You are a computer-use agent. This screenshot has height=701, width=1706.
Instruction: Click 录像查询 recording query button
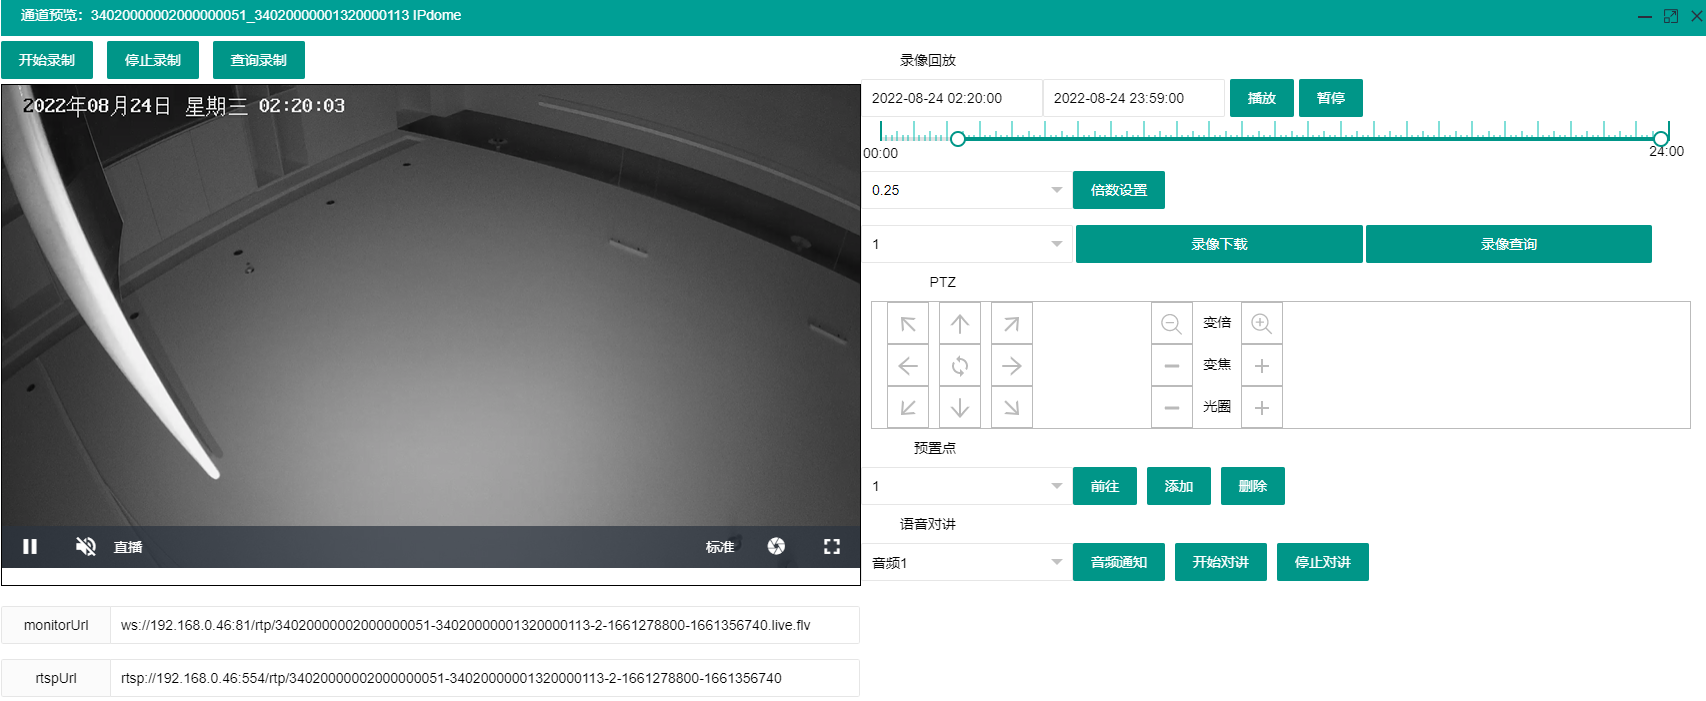1509,244
